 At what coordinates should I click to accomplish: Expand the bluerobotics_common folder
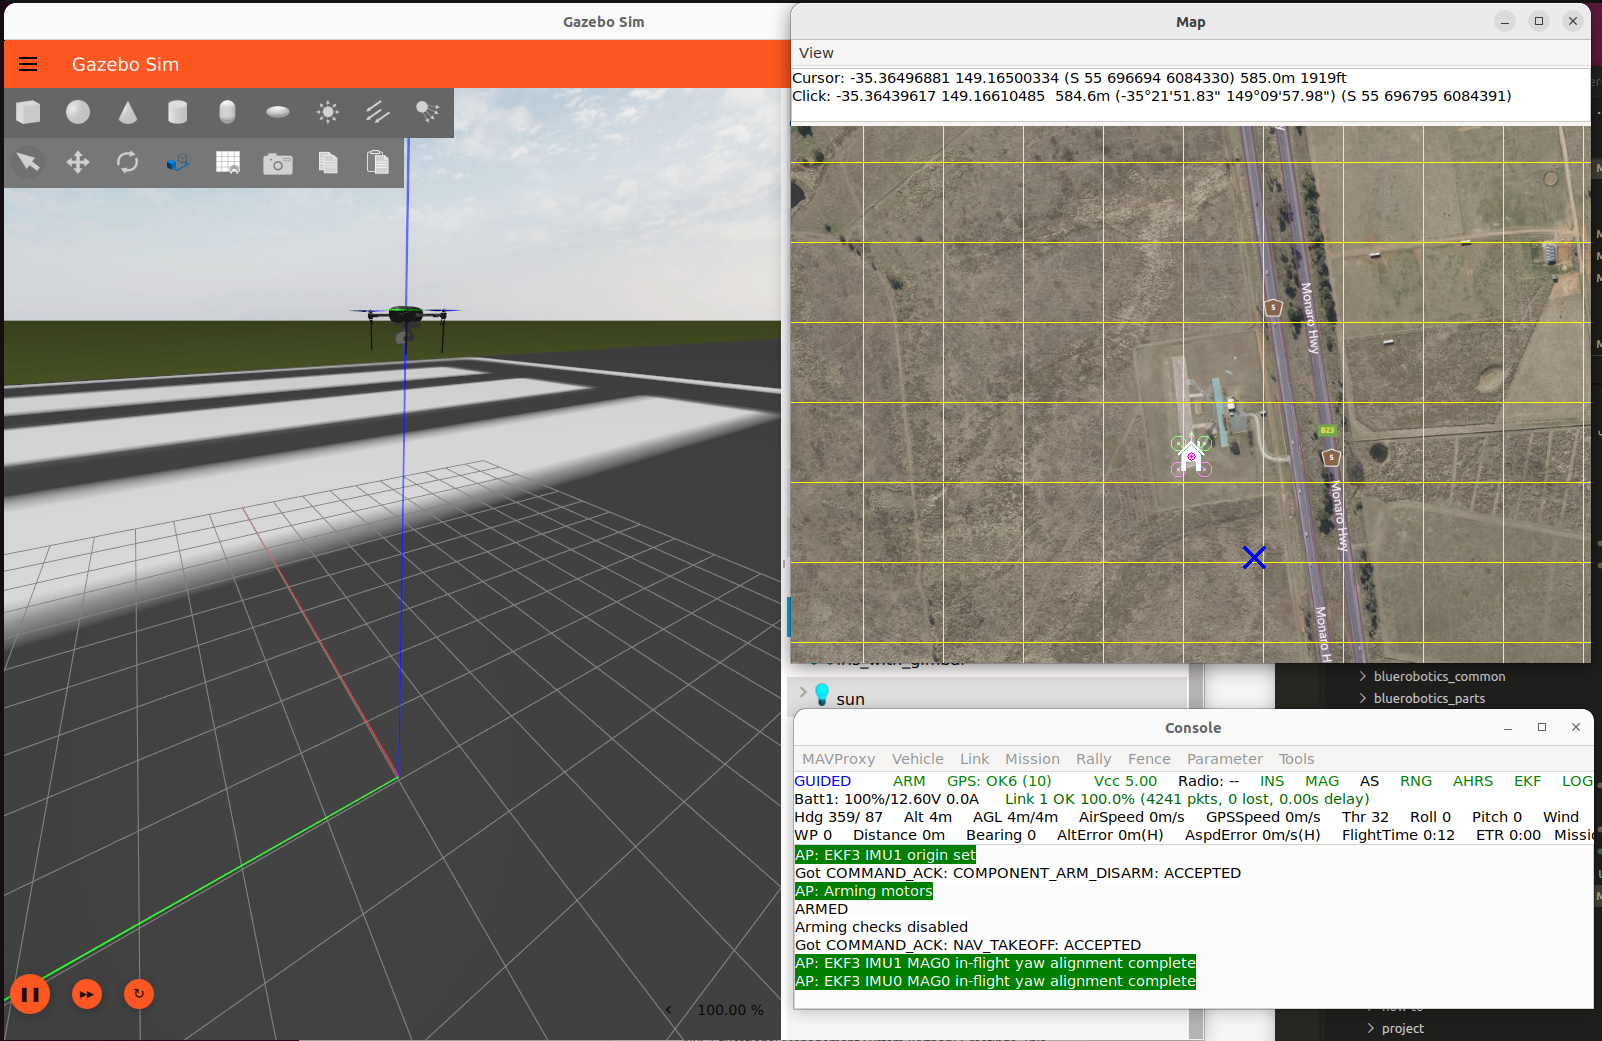(x=1362, y=676)
